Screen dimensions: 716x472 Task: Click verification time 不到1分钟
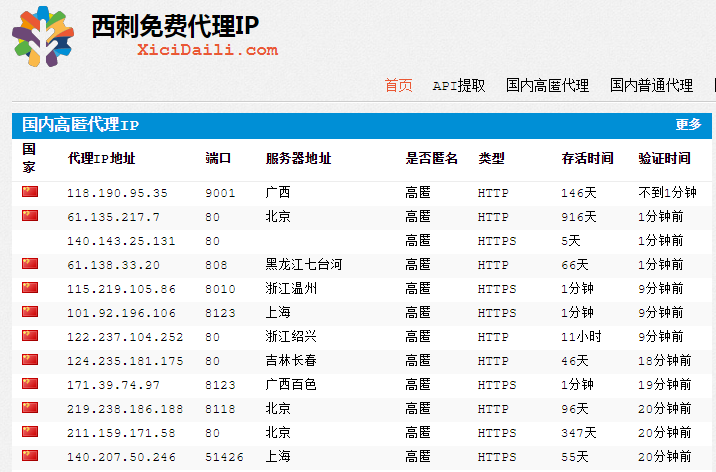(667, 192)
